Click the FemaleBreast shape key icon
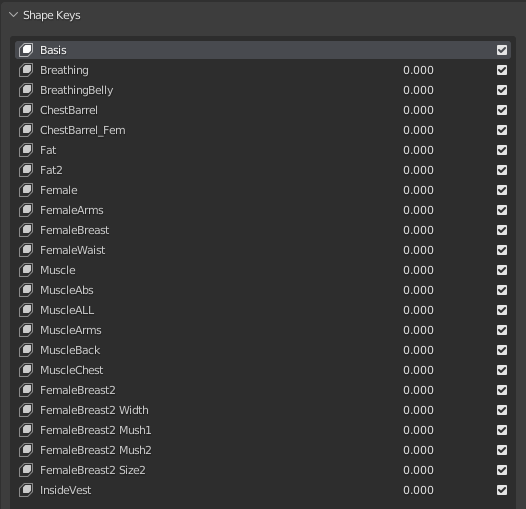Image resolution: width=526 pixels, height=509 pixels. click(x=26, y=230)
